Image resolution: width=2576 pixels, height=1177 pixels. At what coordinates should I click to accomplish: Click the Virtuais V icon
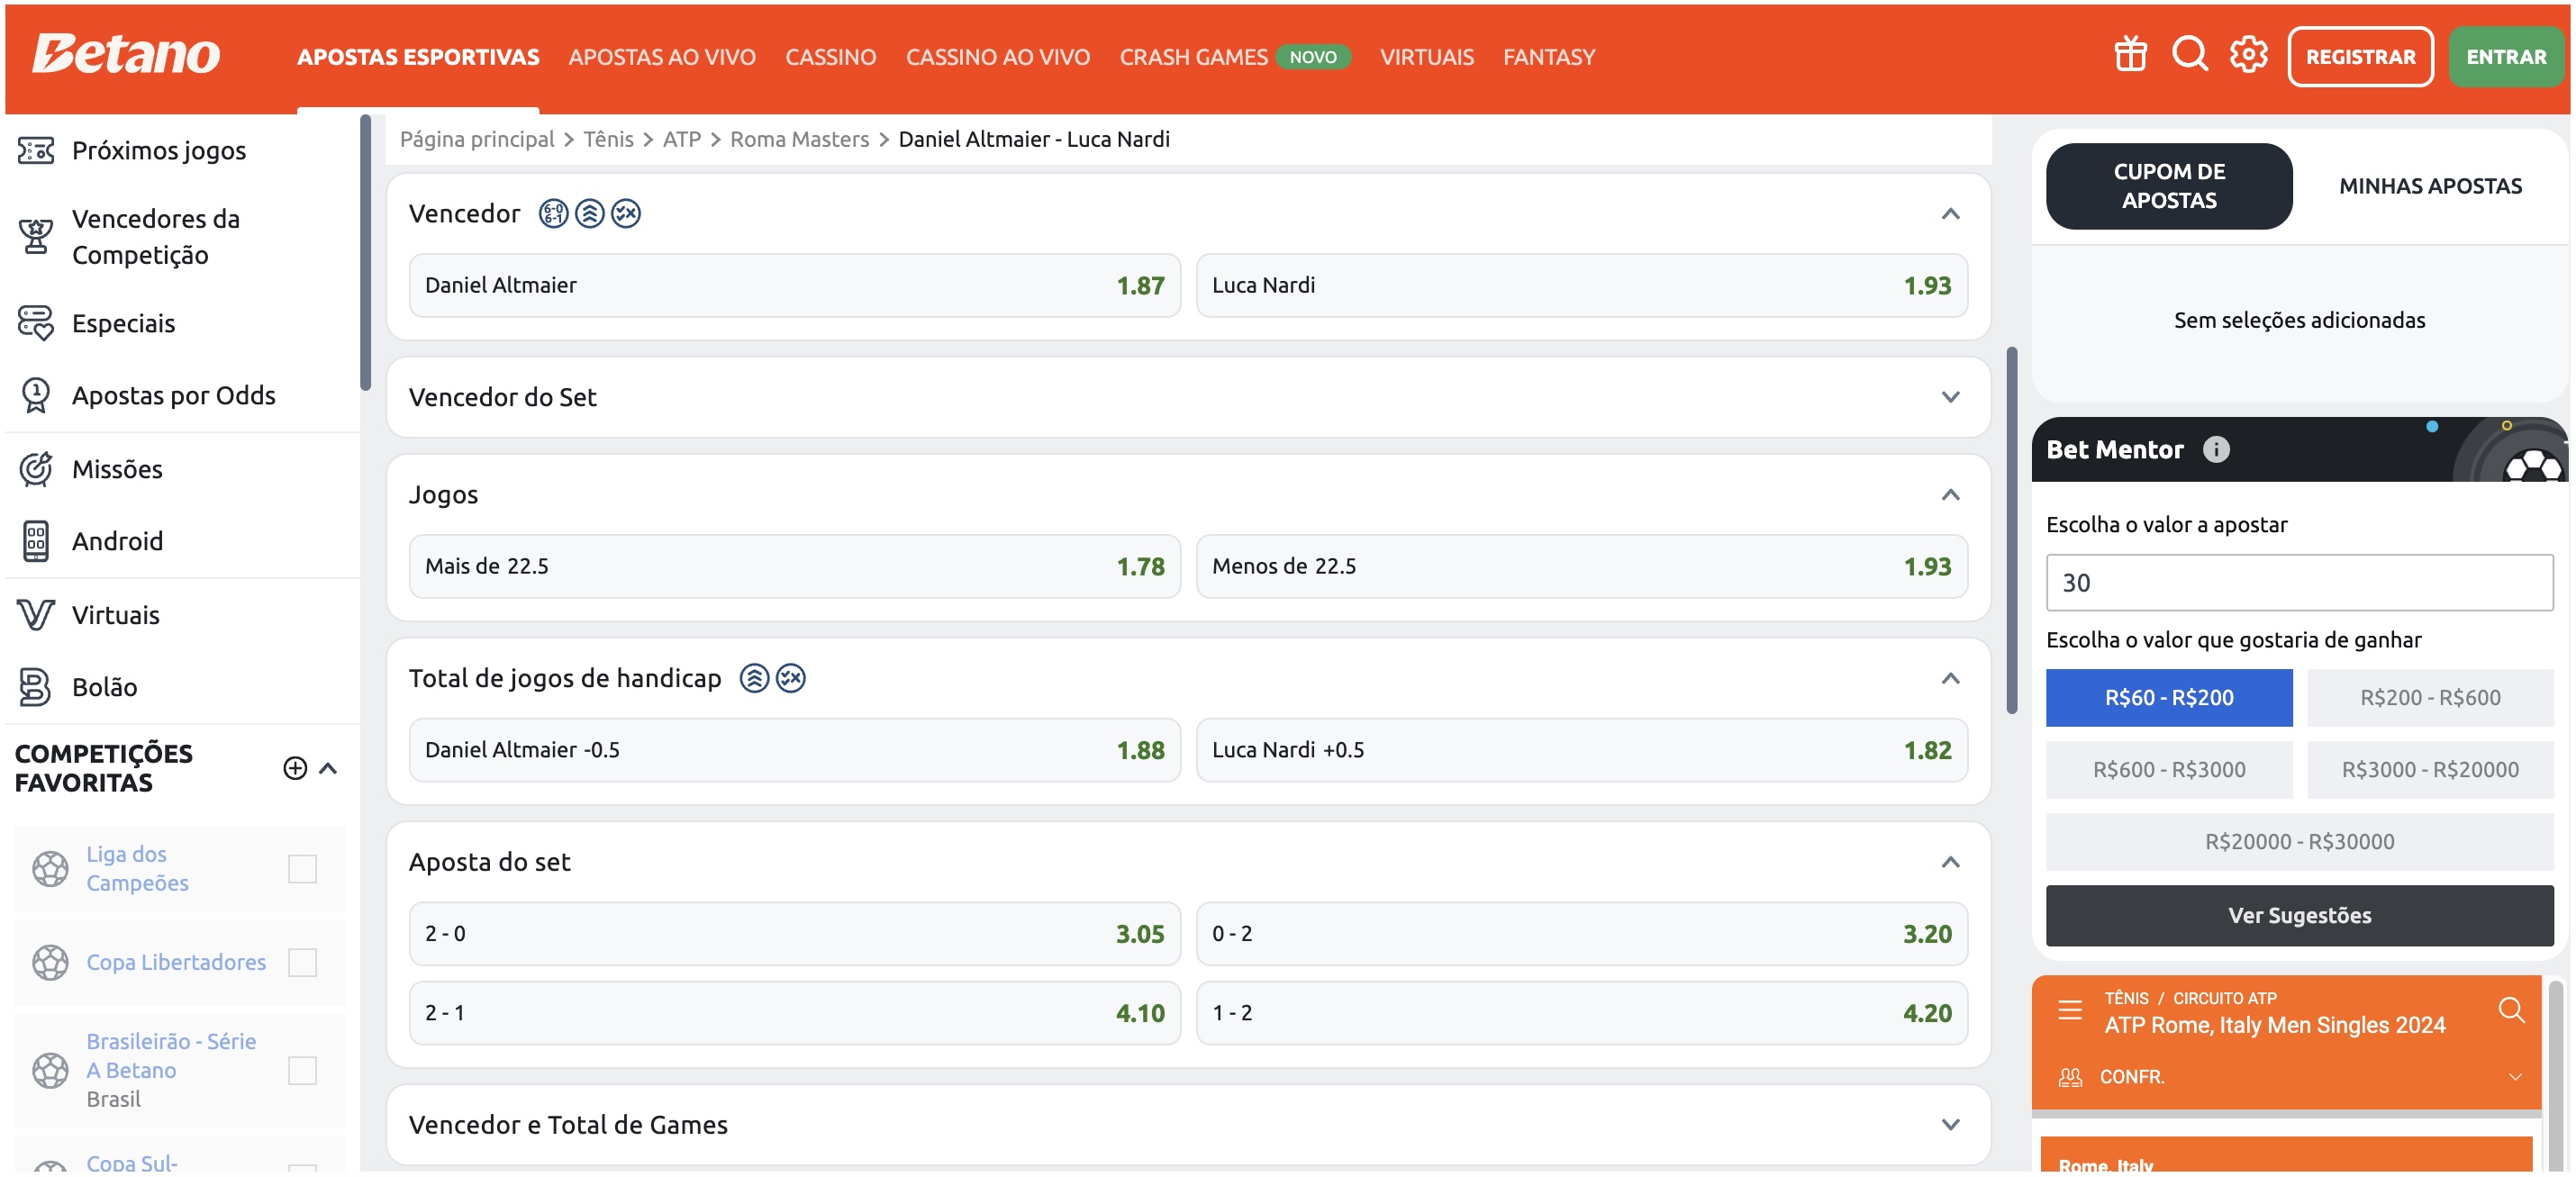coord(36,614)
